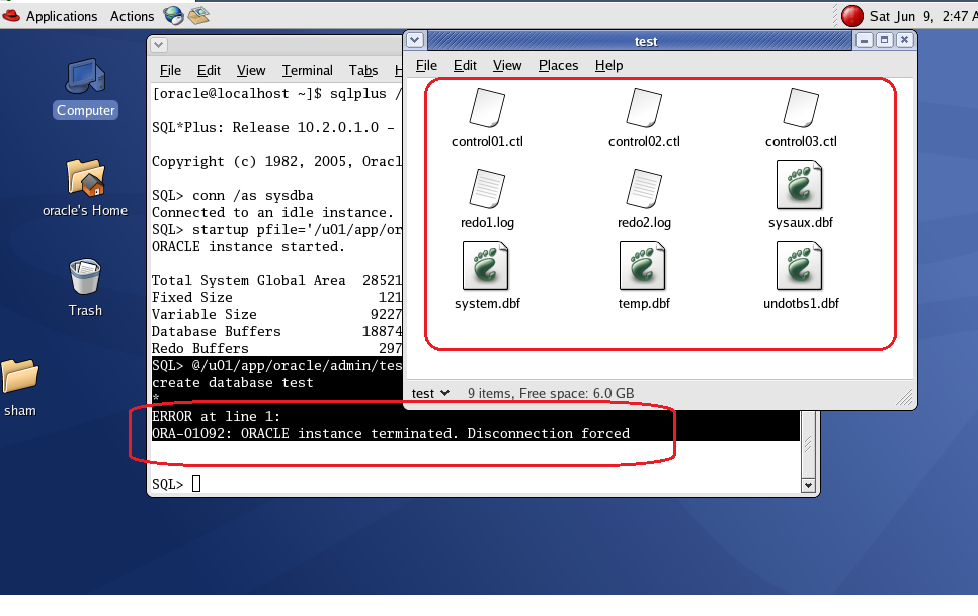Click the sysaux.dbf database file
The image size is (978, 616).
click(800, 186)
